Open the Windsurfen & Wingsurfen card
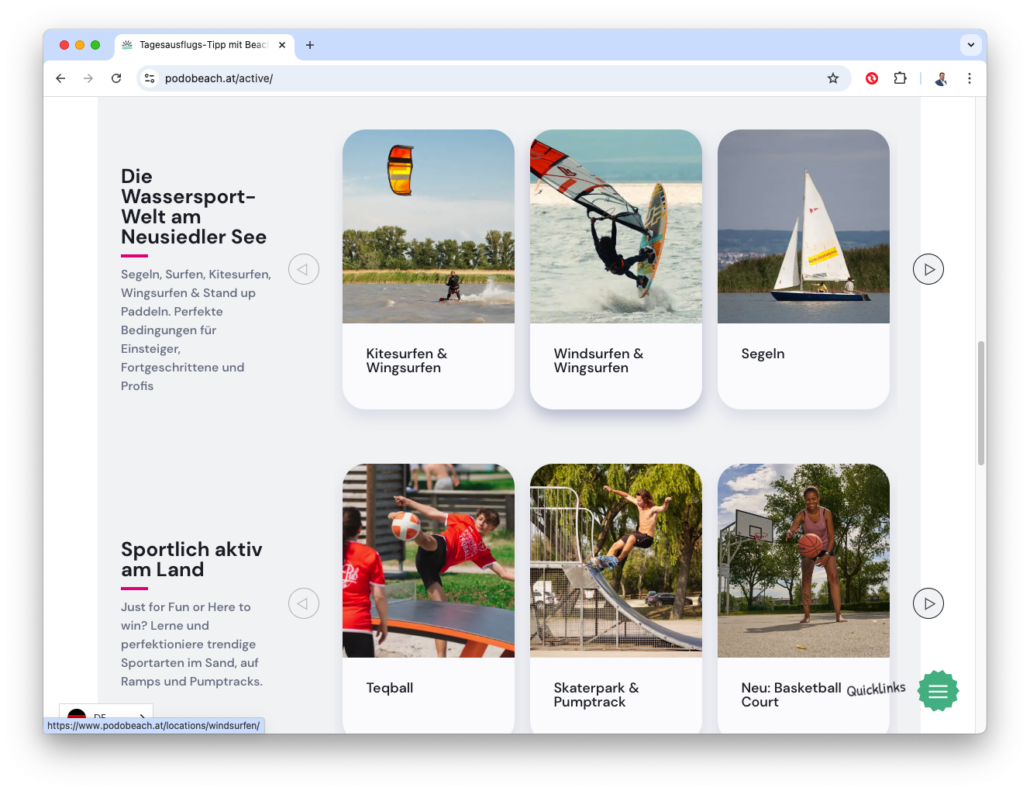This screenshot has width=1030, height=791. [616, 269]
